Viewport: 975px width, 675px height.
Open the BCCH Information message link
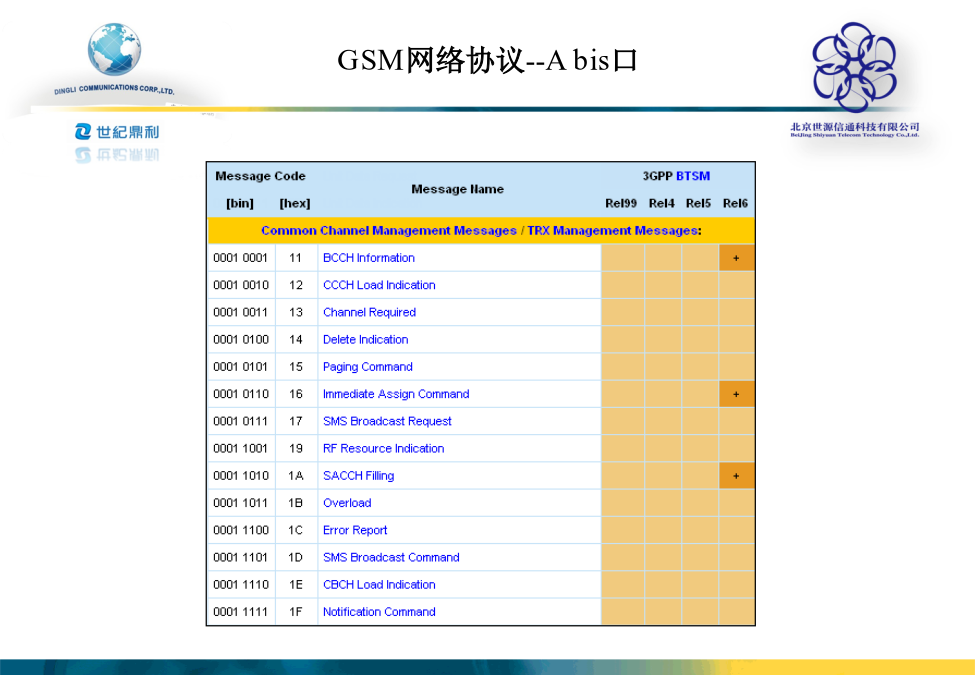369,258
